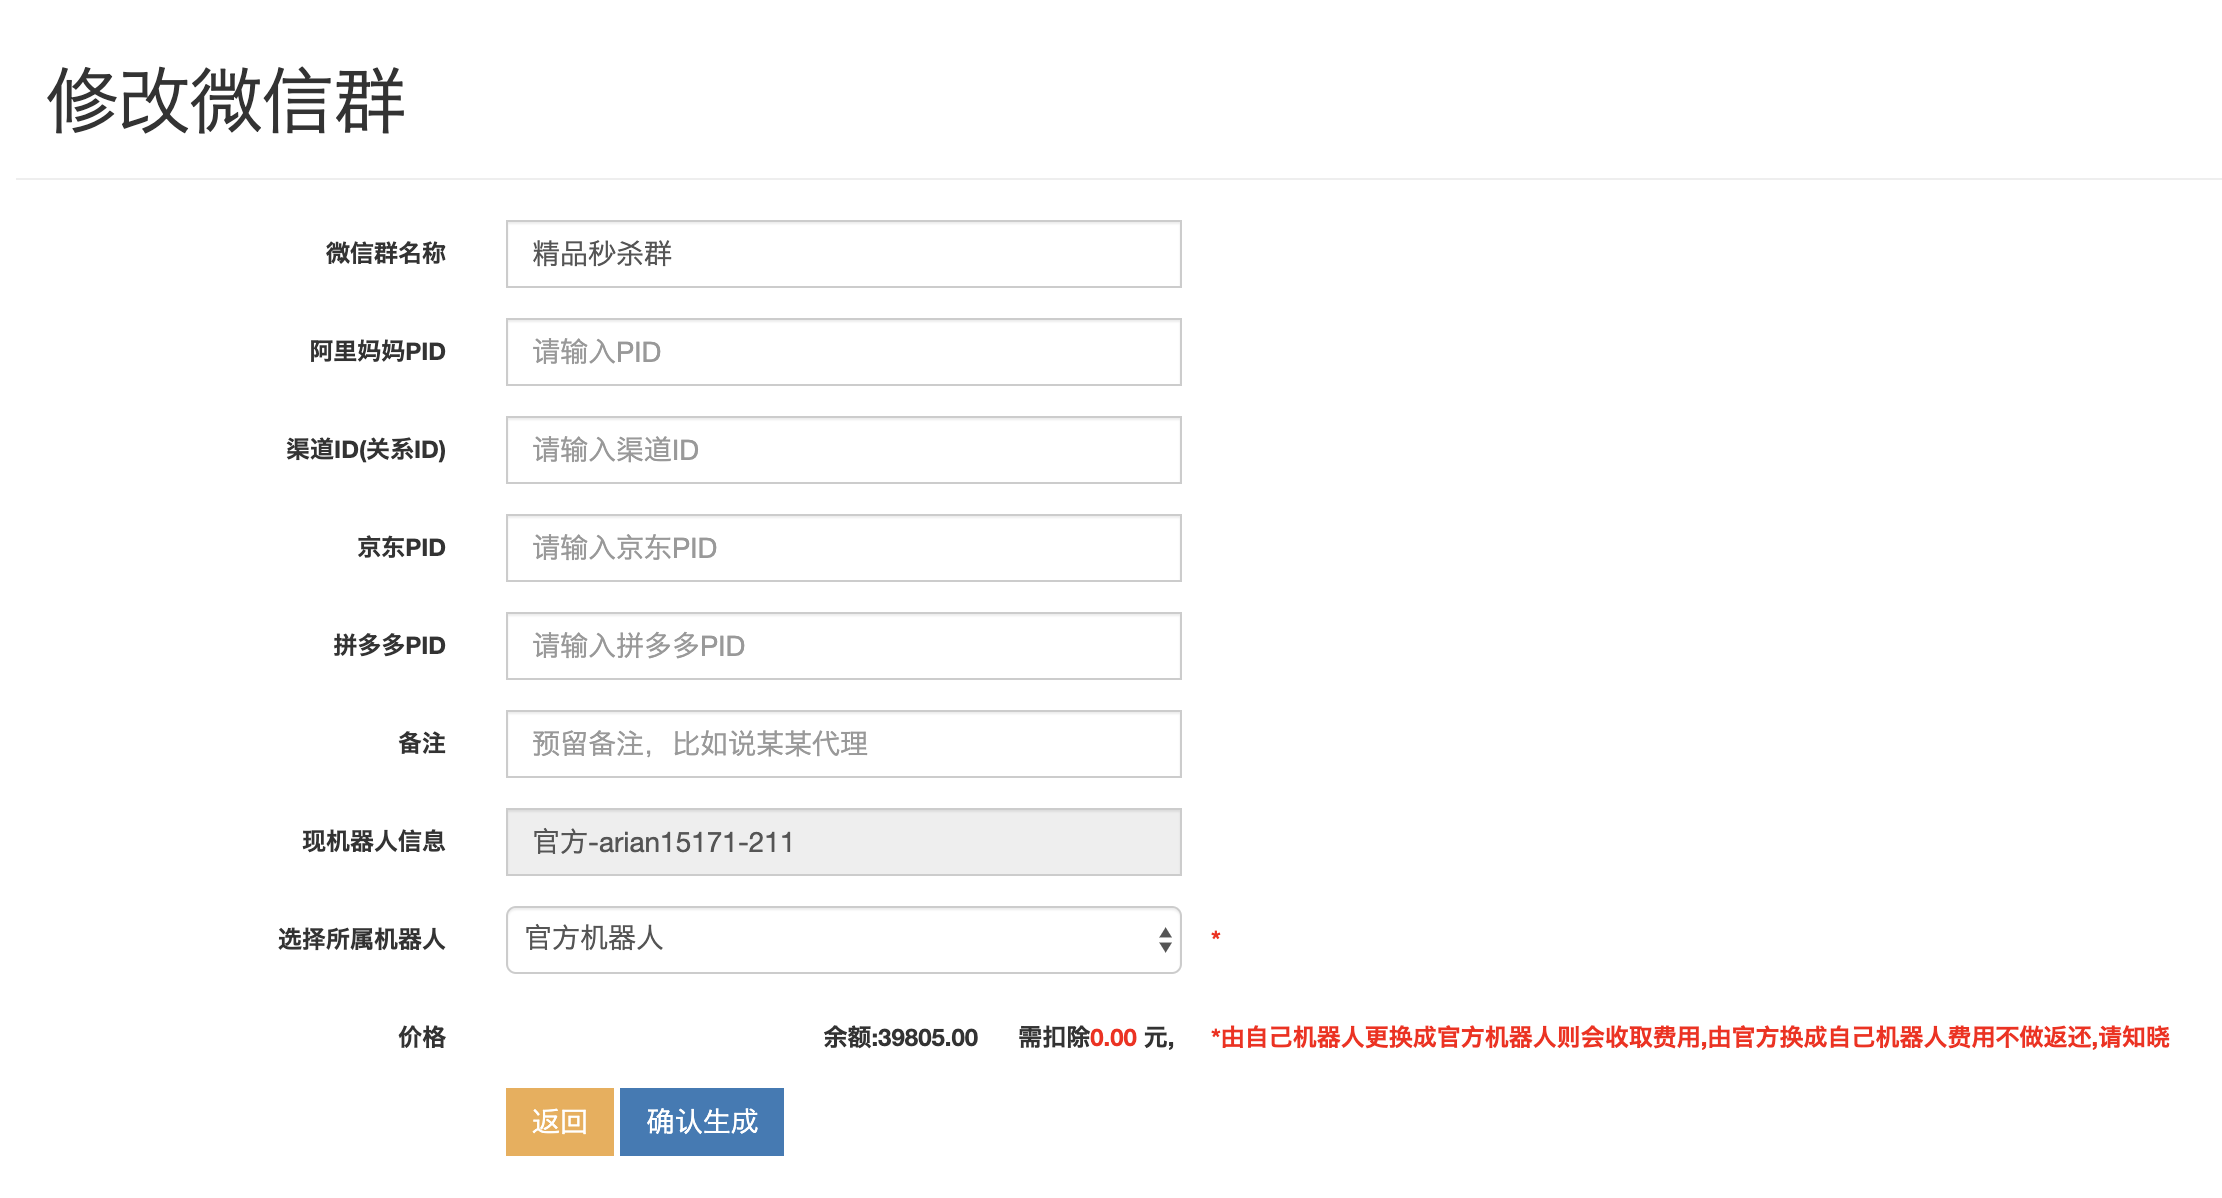Select the 京东PID input field
2222x1198 pixels.
pyautogui.click(x=843, y=548)
